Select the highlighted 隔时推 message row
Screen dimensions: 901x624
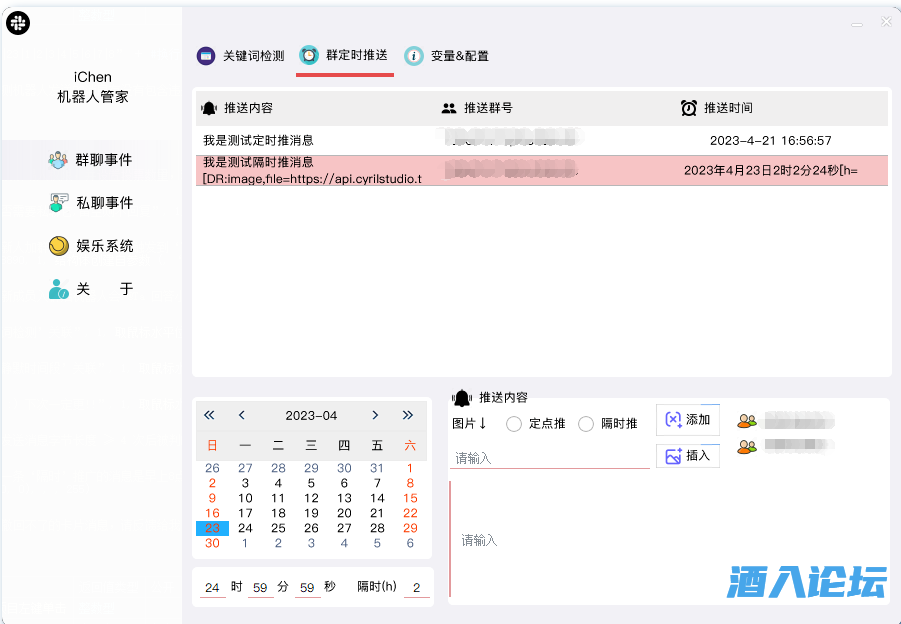pos(540,170)
